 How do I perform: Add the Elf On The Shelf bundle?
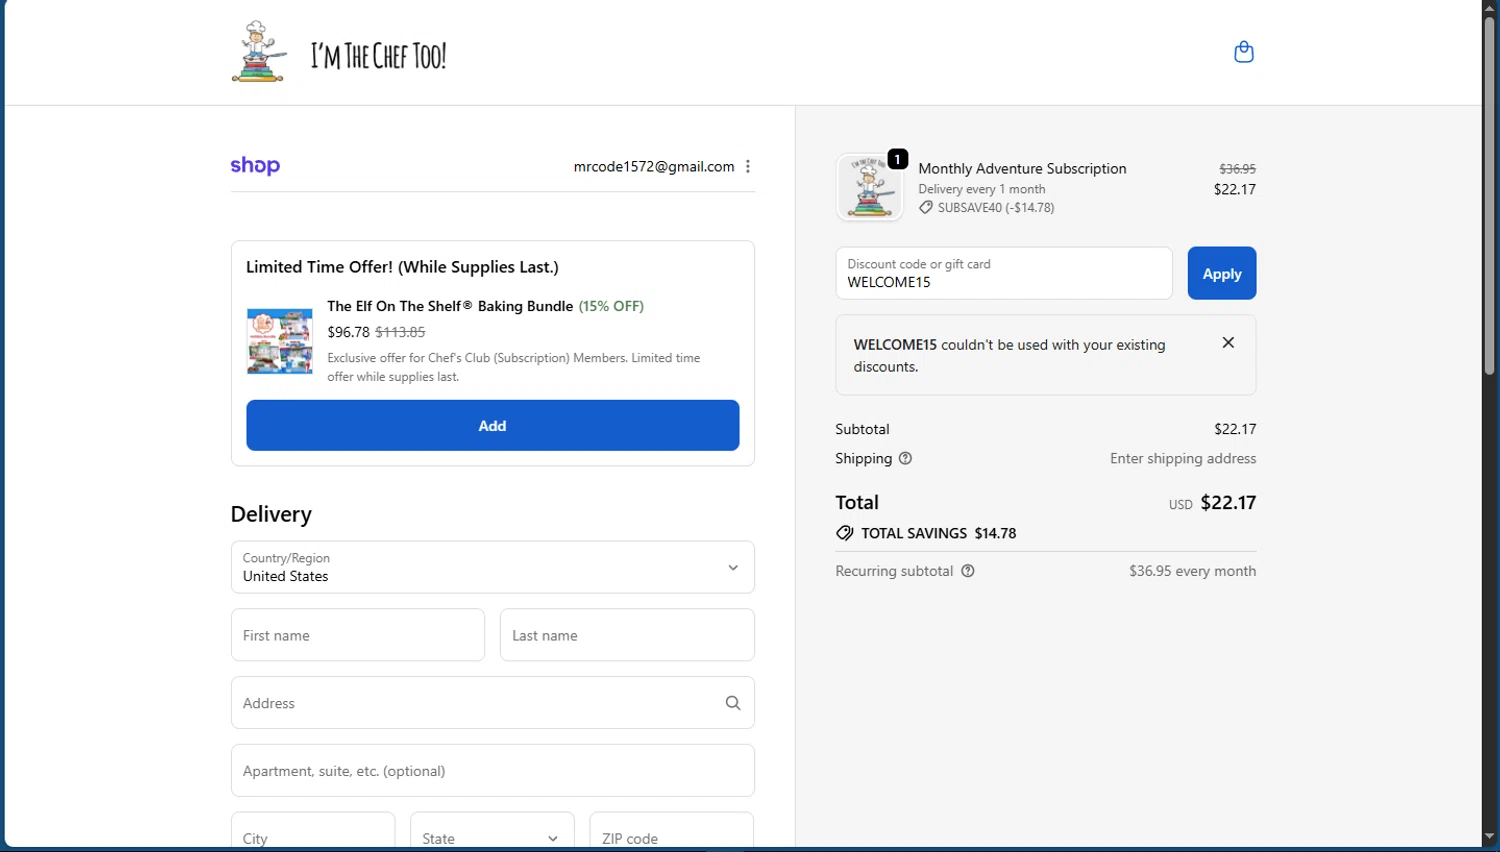[x=492, y=426]
